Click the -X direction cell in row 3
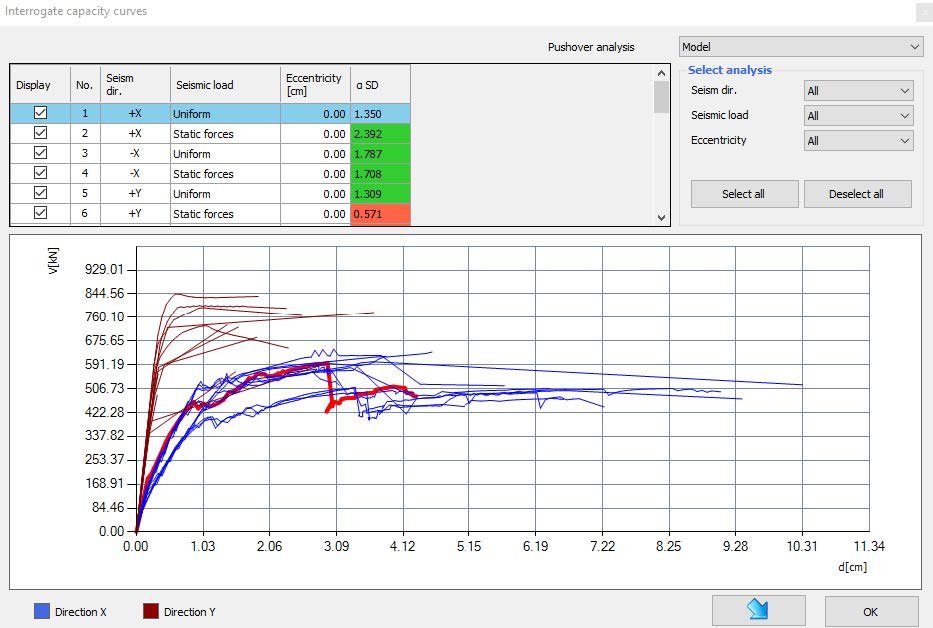 [135, 154]
